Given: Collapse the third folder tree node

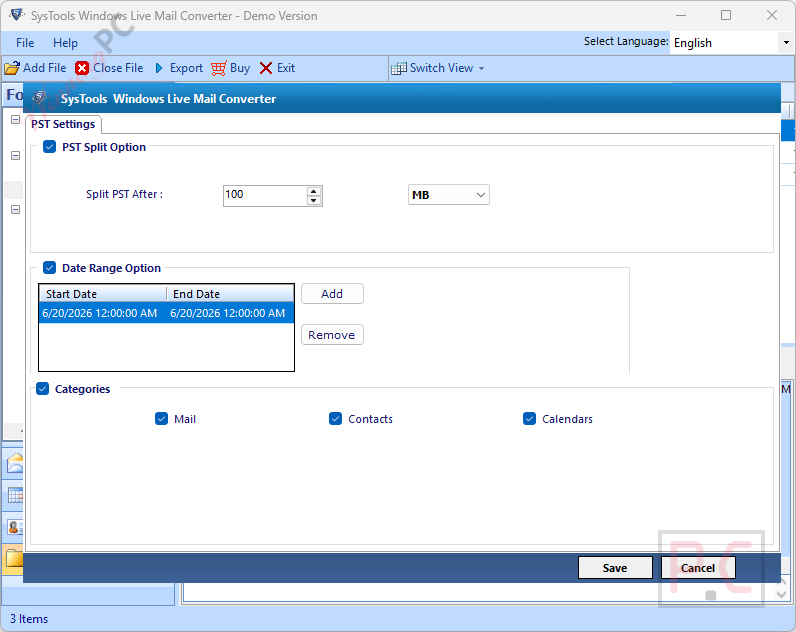Looking at the screenshot, I should [x=16, y=209].
